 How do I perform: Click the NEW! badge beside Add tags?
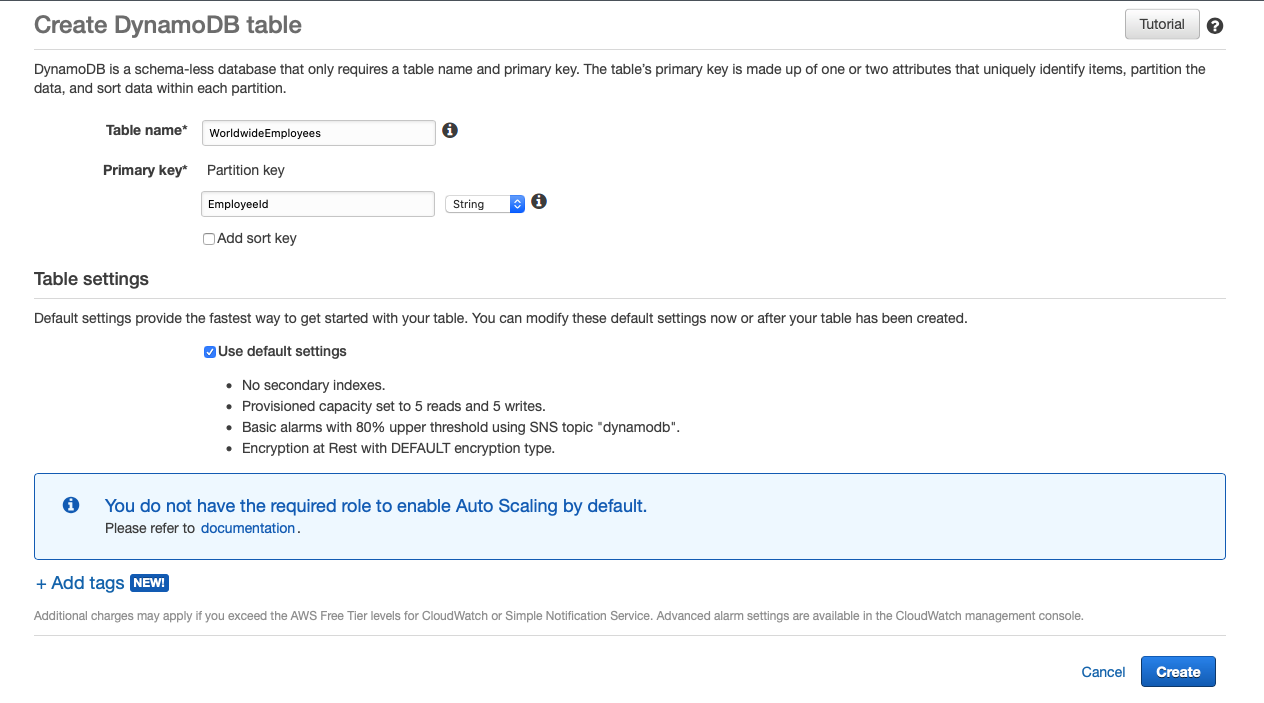click(x=149, y=583)
